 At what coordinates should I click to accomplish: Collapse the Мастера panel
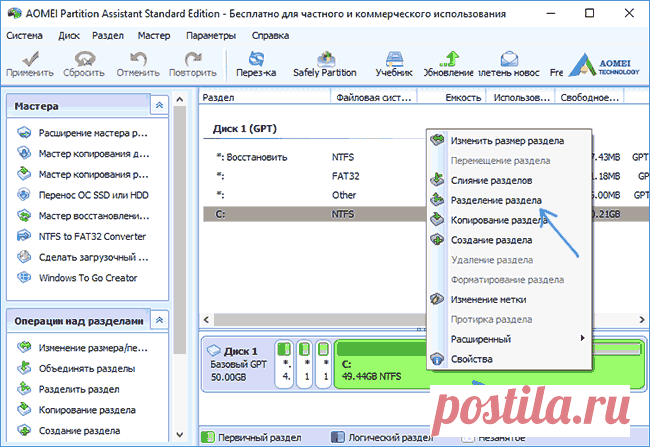point(160,106)
